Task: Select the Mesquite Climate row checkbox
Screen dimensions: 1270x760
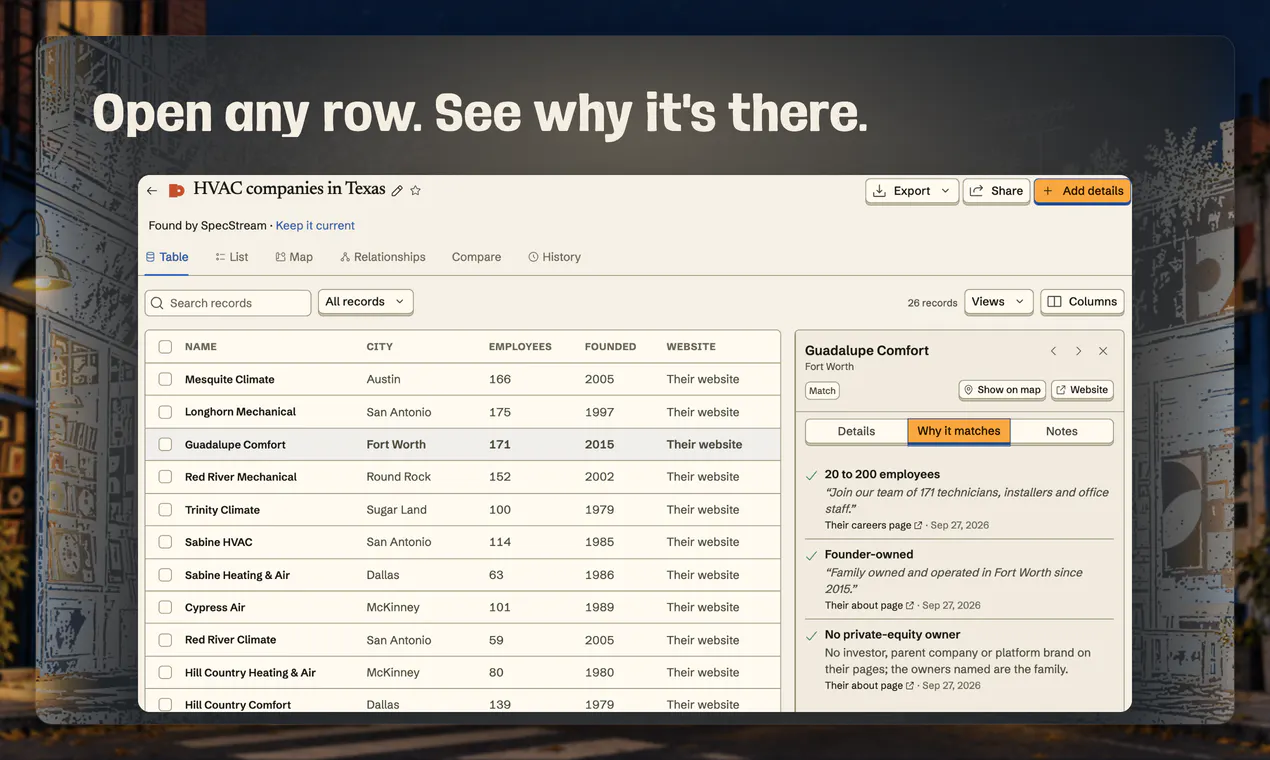Action: [165, 379]
